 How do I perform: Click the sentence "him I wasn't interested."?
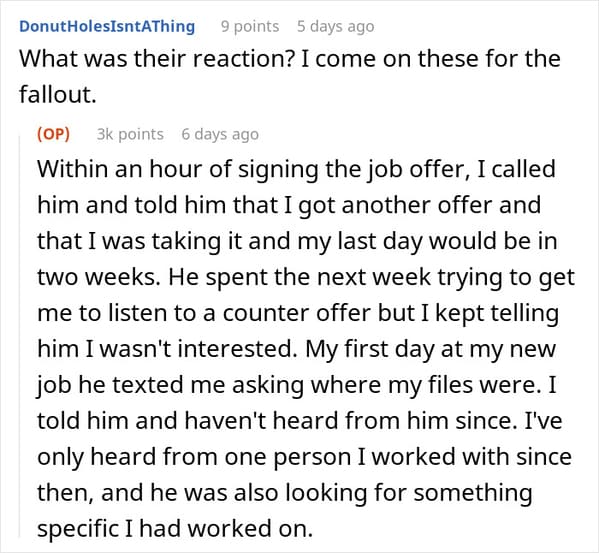[167, 349]
